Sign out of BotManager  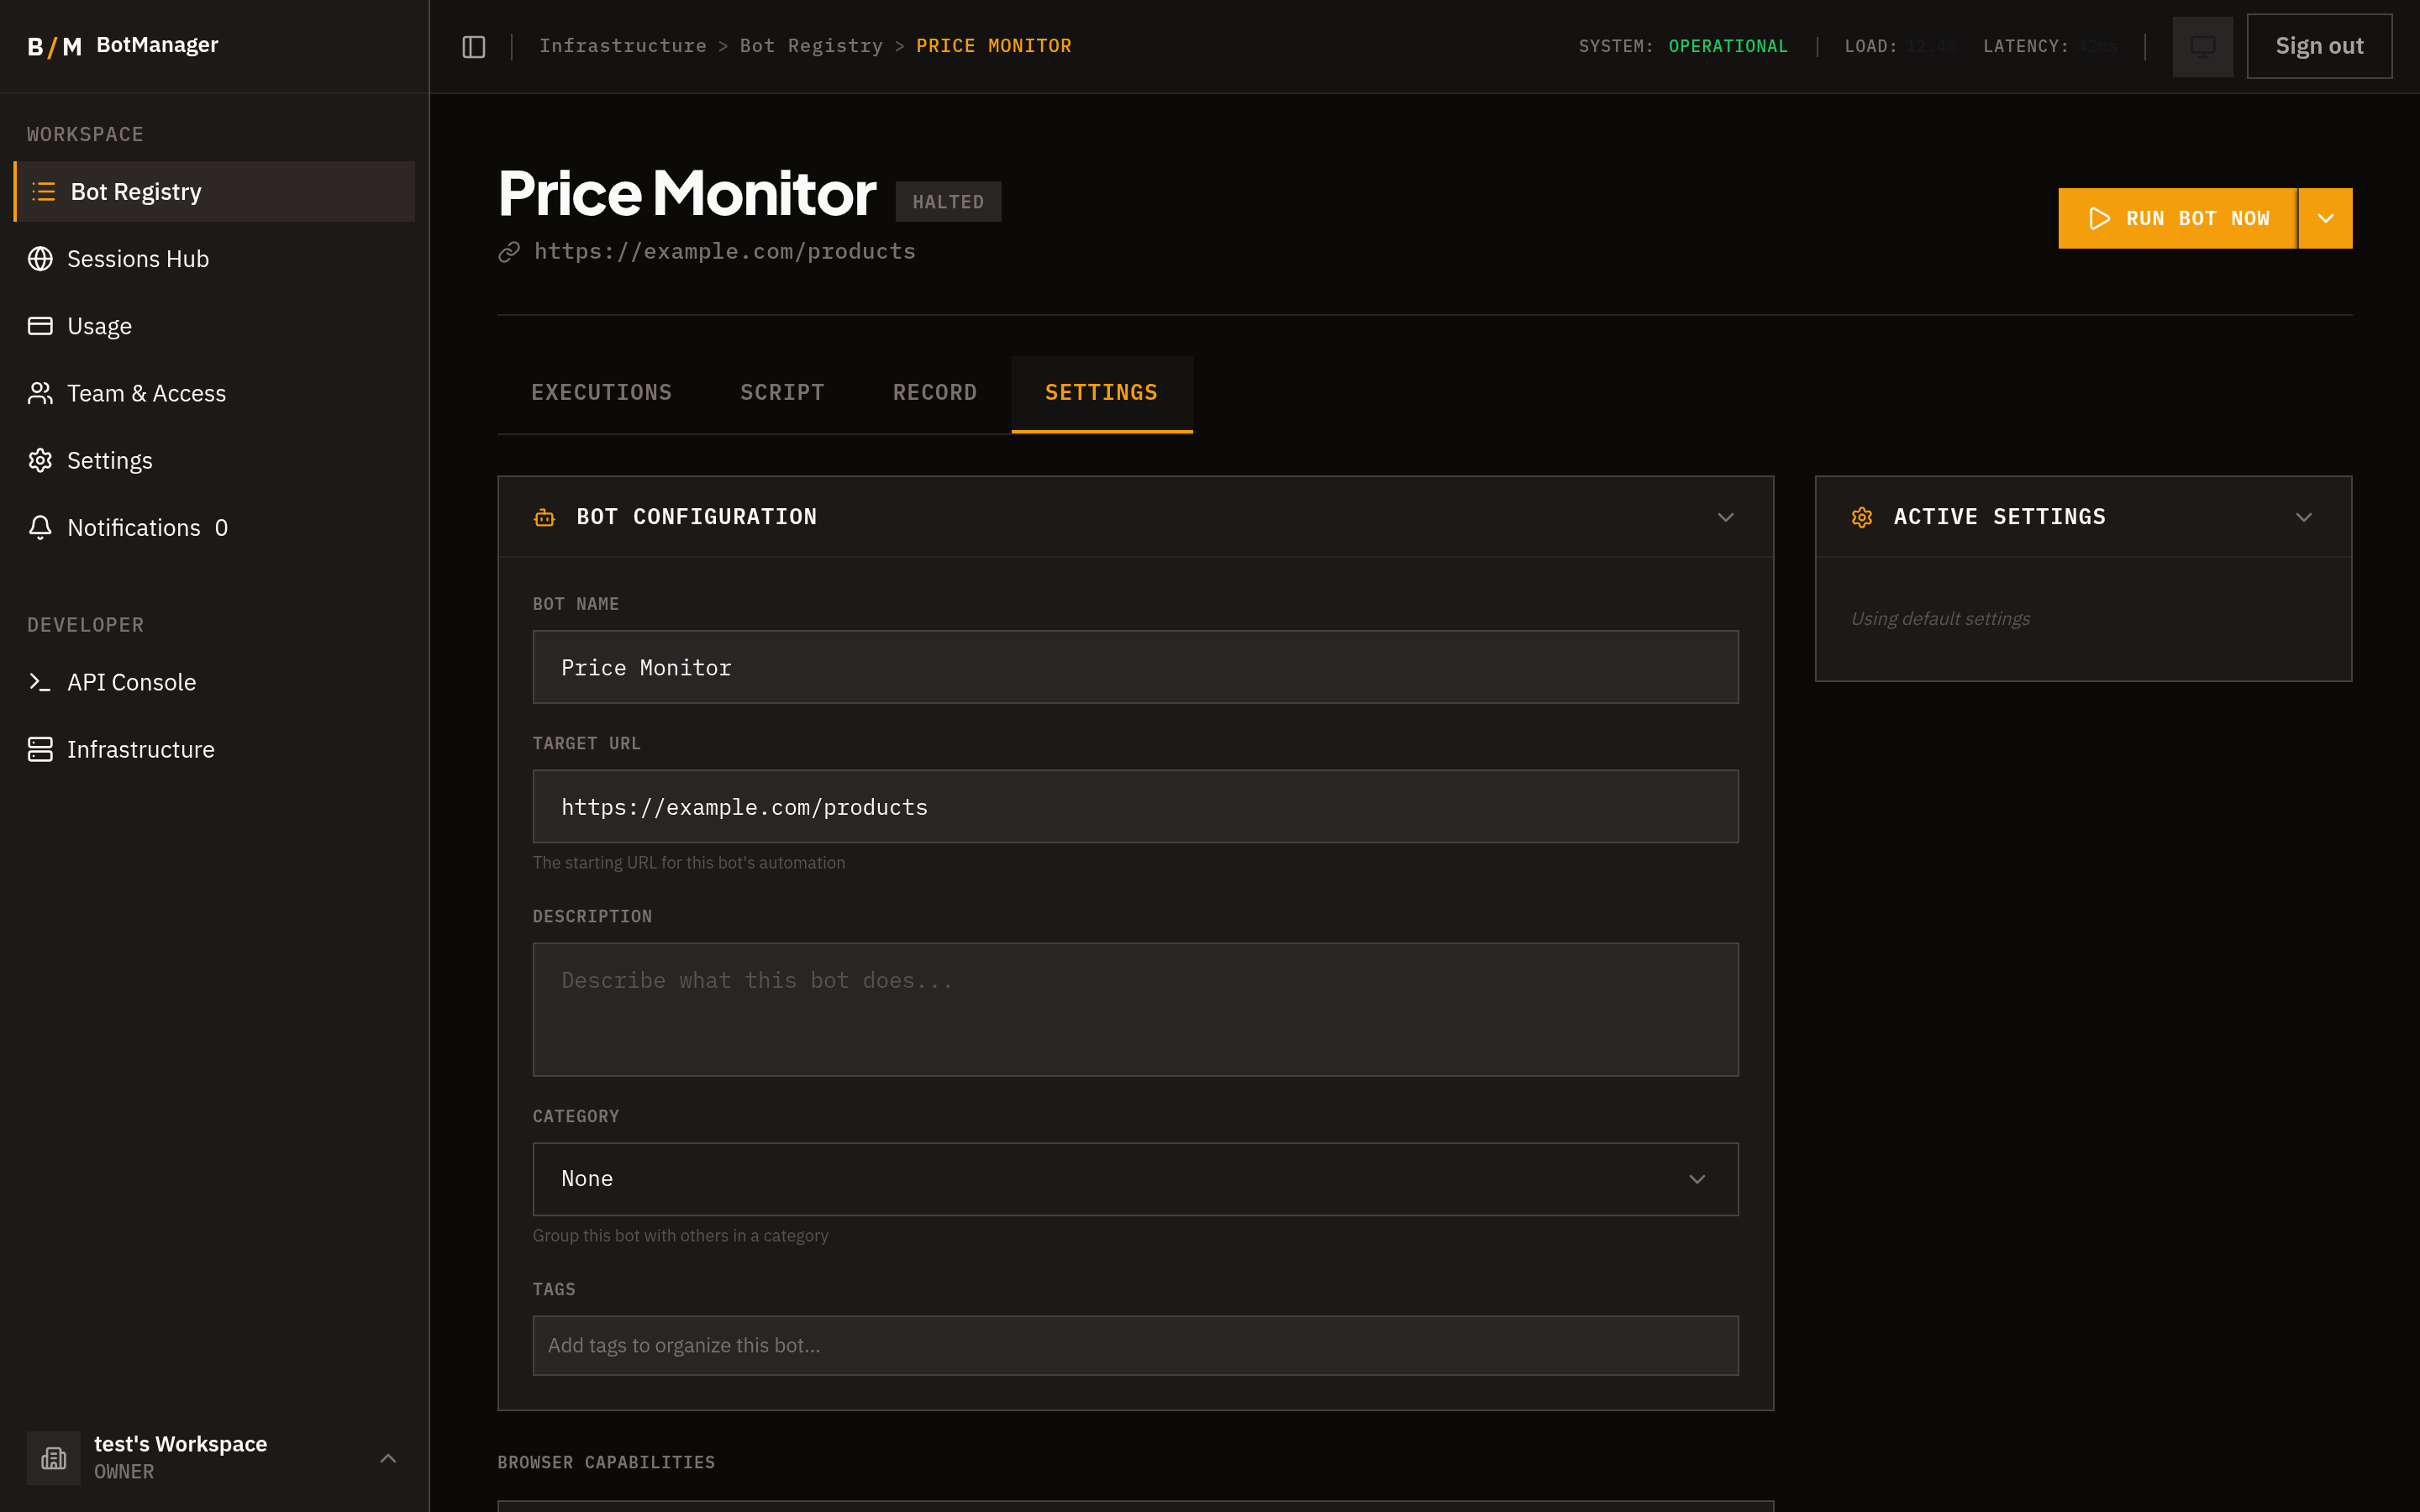[x=2319, y=45]
